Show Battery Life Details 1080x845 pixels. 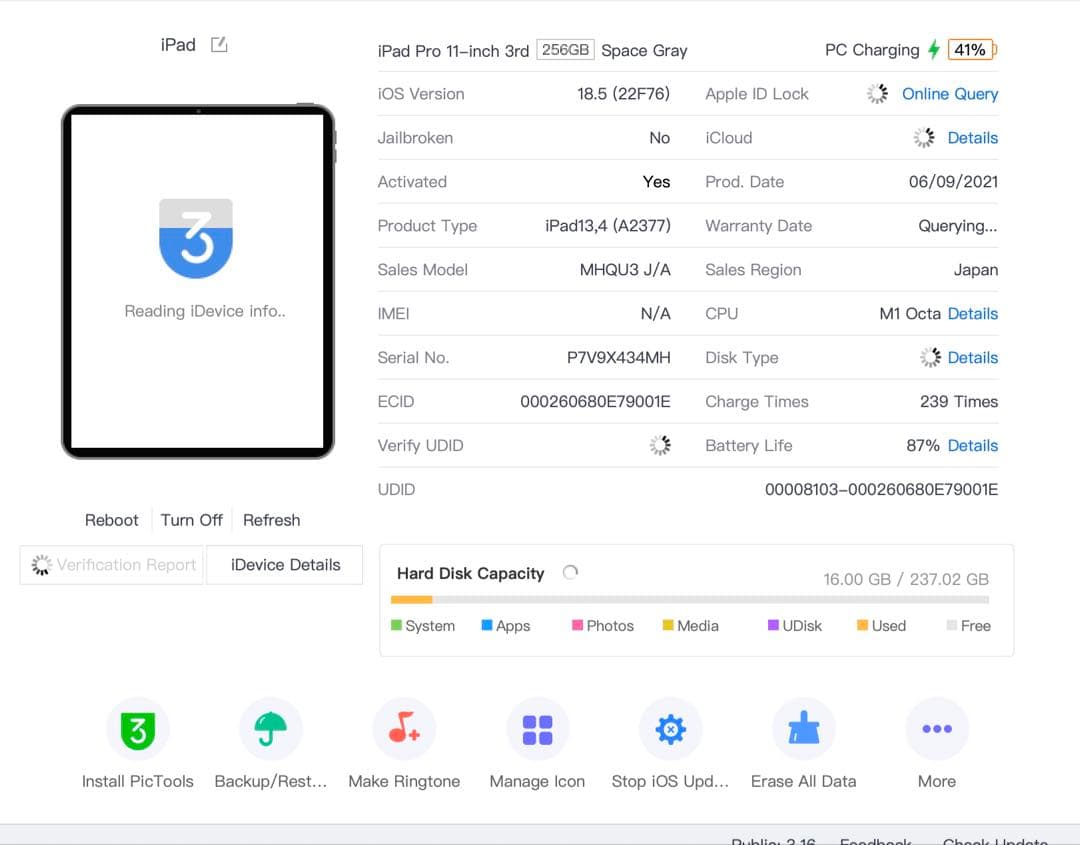(x=972, y=446)
